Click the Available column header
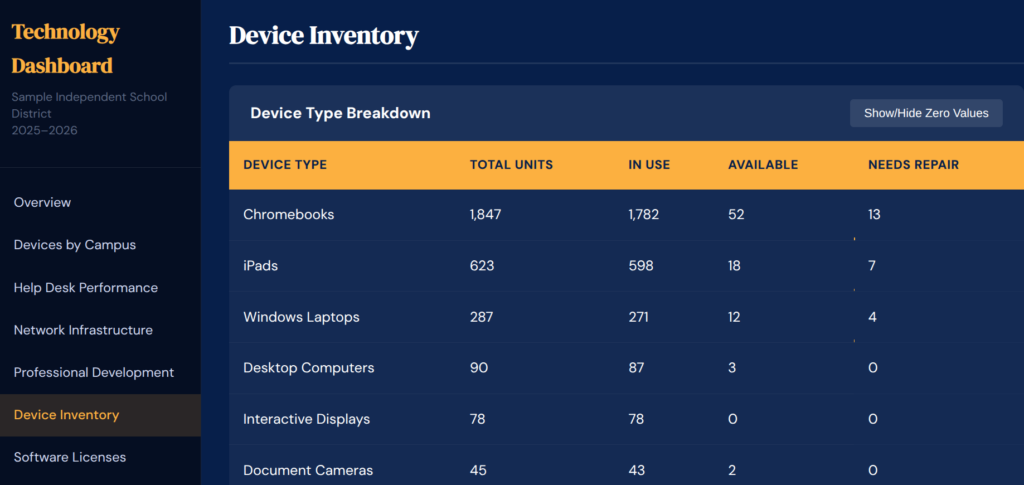Viewport: 1024px width, 485px height. point(763,165)
